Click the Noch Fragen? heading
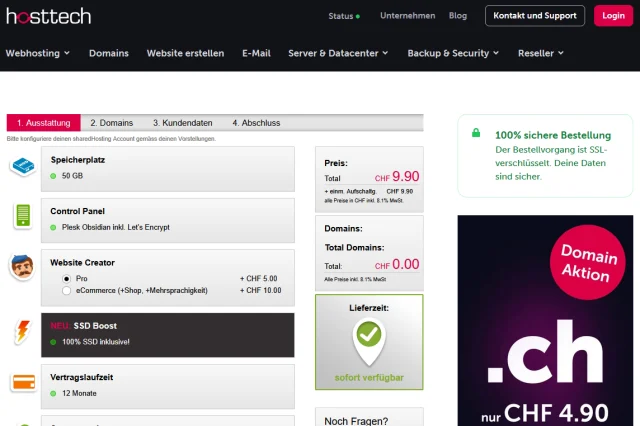Viewport: 640px width, 426px height. [x=356, y=421]
